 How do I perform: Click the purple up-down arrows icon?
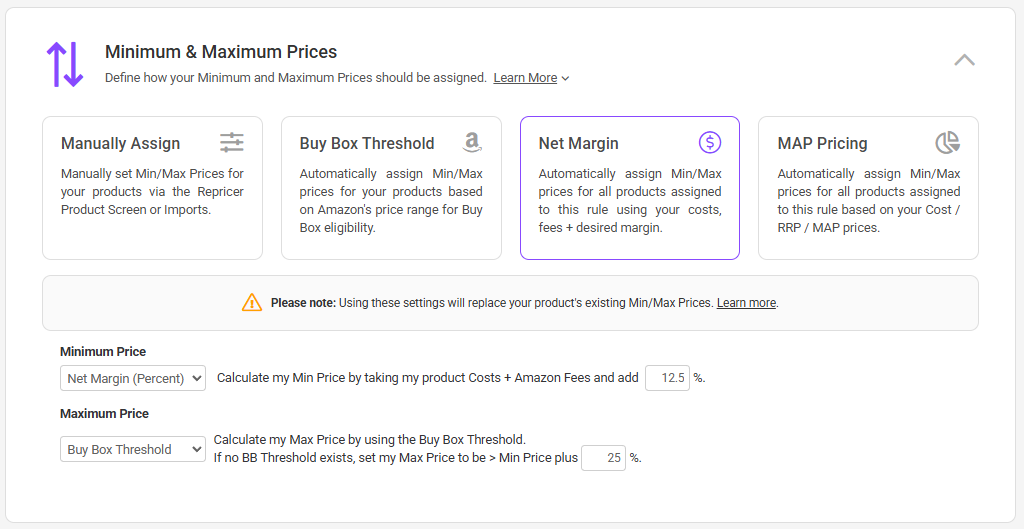point(64,64)
